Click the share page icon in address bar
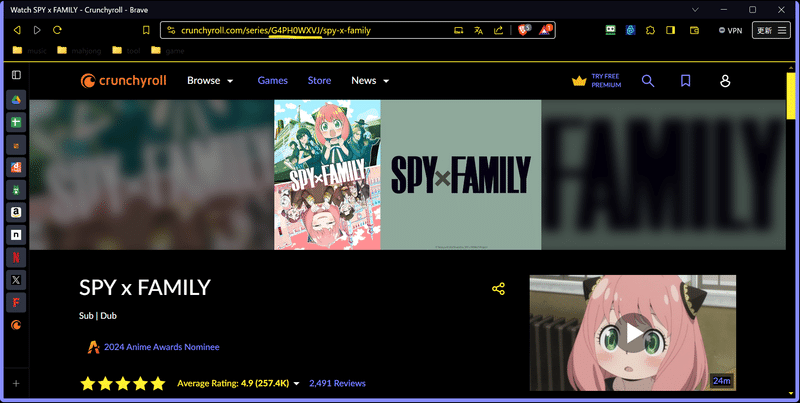 click(498, 31)
